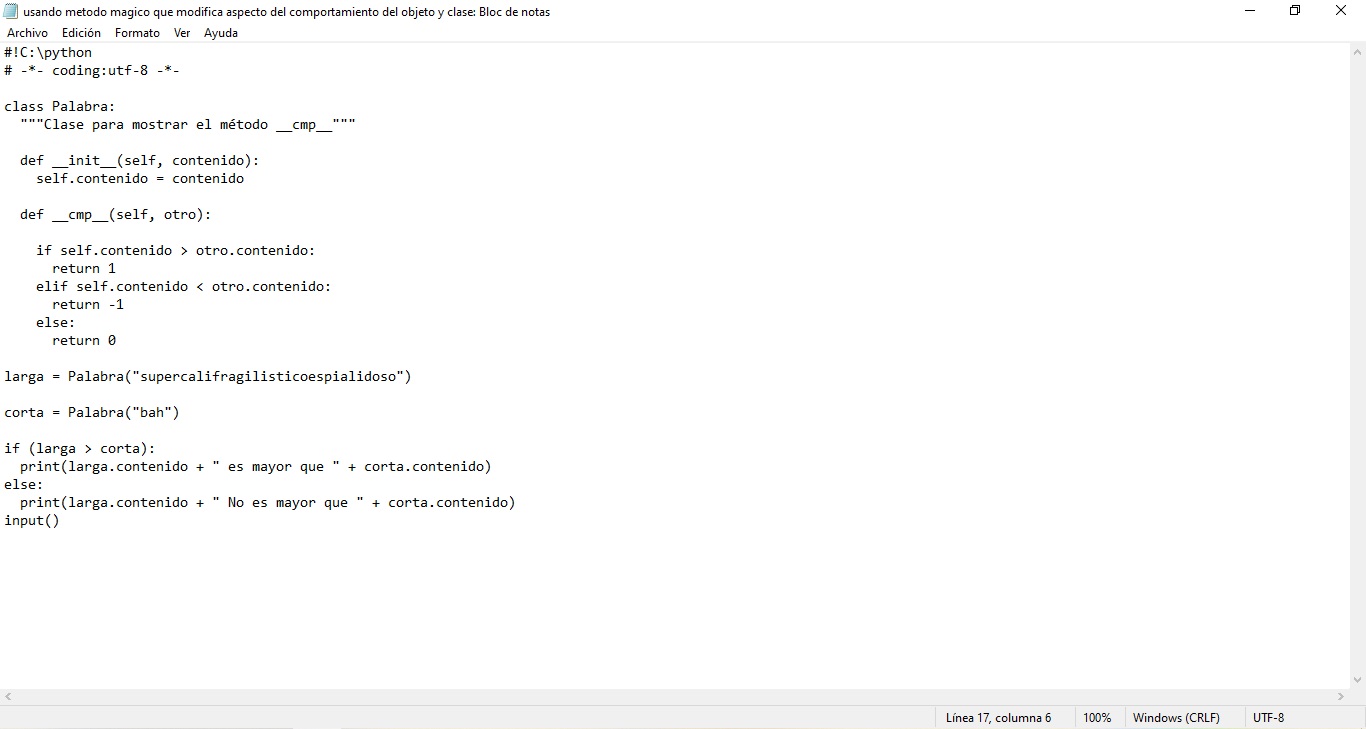Click 'Windows (CRLF)' in status bar
This screenshot has height=729, width=1366.
pos(1176,717)
